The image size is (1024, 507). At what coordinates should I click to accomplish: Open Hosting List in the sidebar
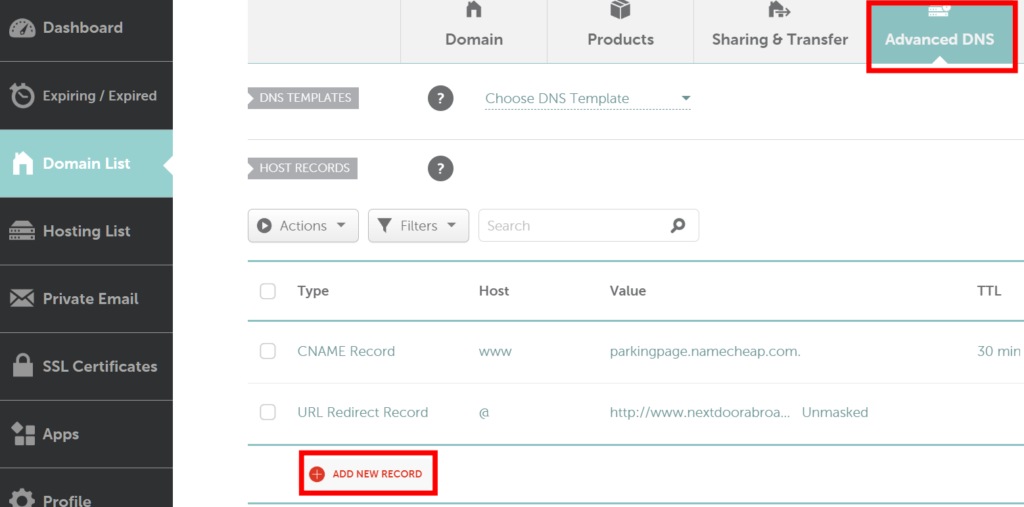tap(86, 231)
